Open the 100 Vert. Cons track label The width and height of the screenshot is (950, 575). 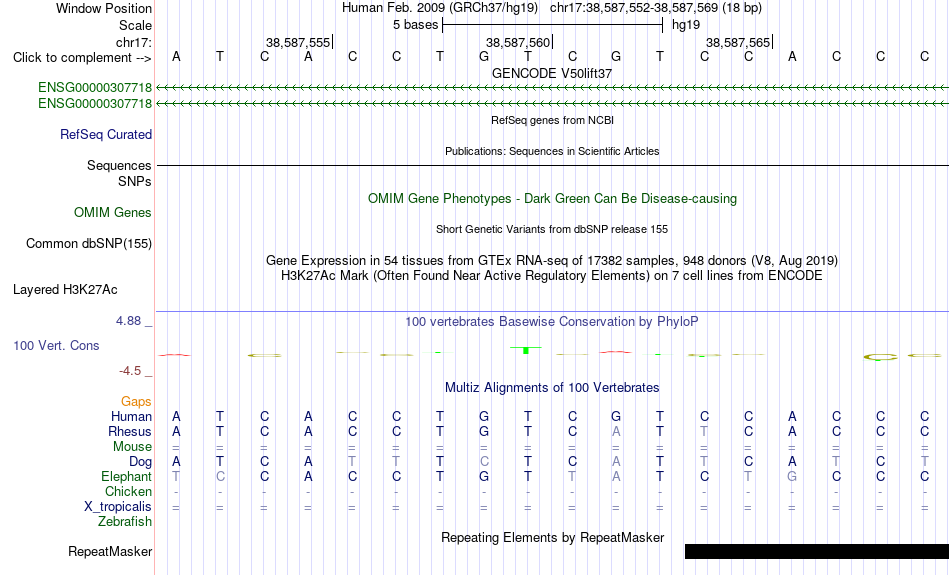coord(56,345)
